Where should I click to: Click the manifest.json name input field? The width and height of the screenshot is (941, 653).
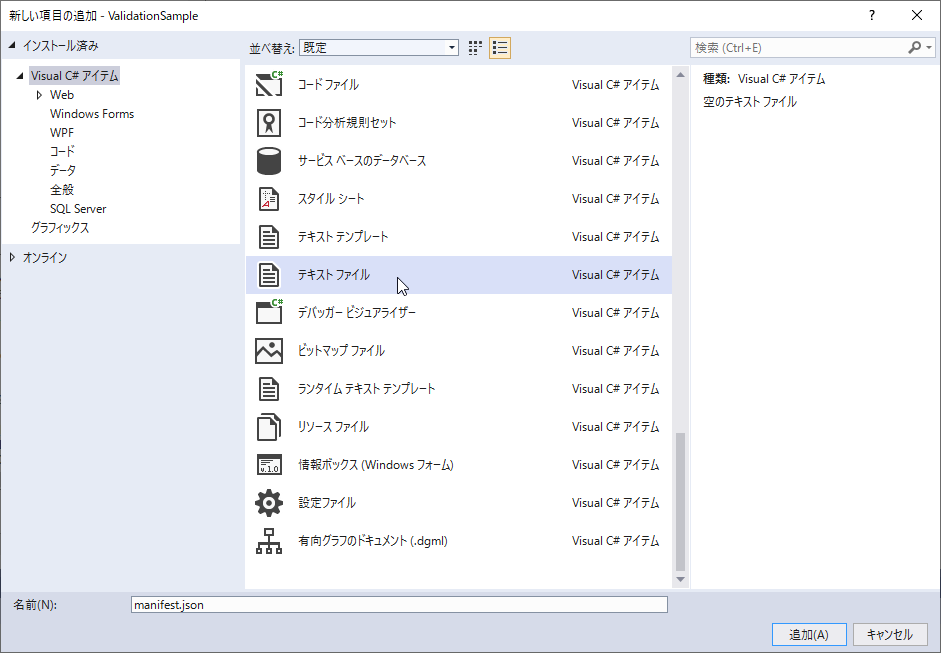pyautogui.click(x=397, y=604)
